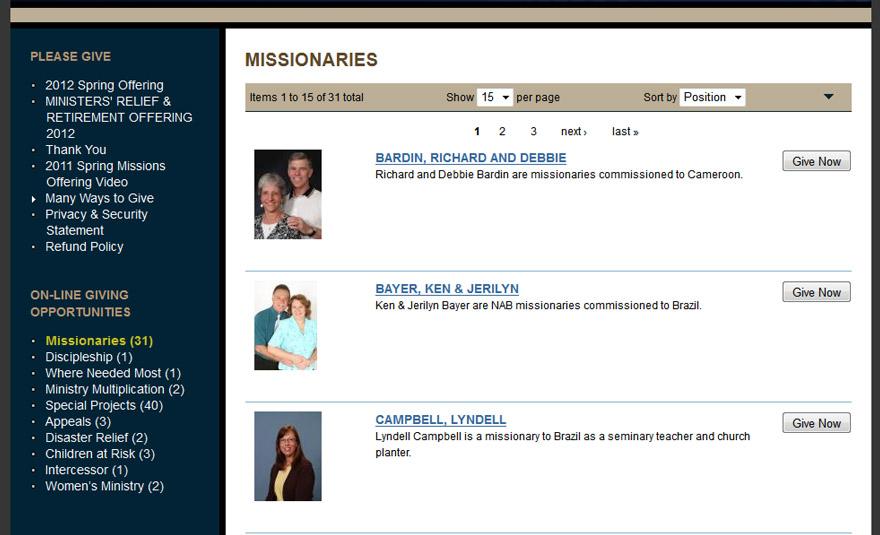Go to results page 3
Viewport: 880px width, 535px height.
point(533,131)
